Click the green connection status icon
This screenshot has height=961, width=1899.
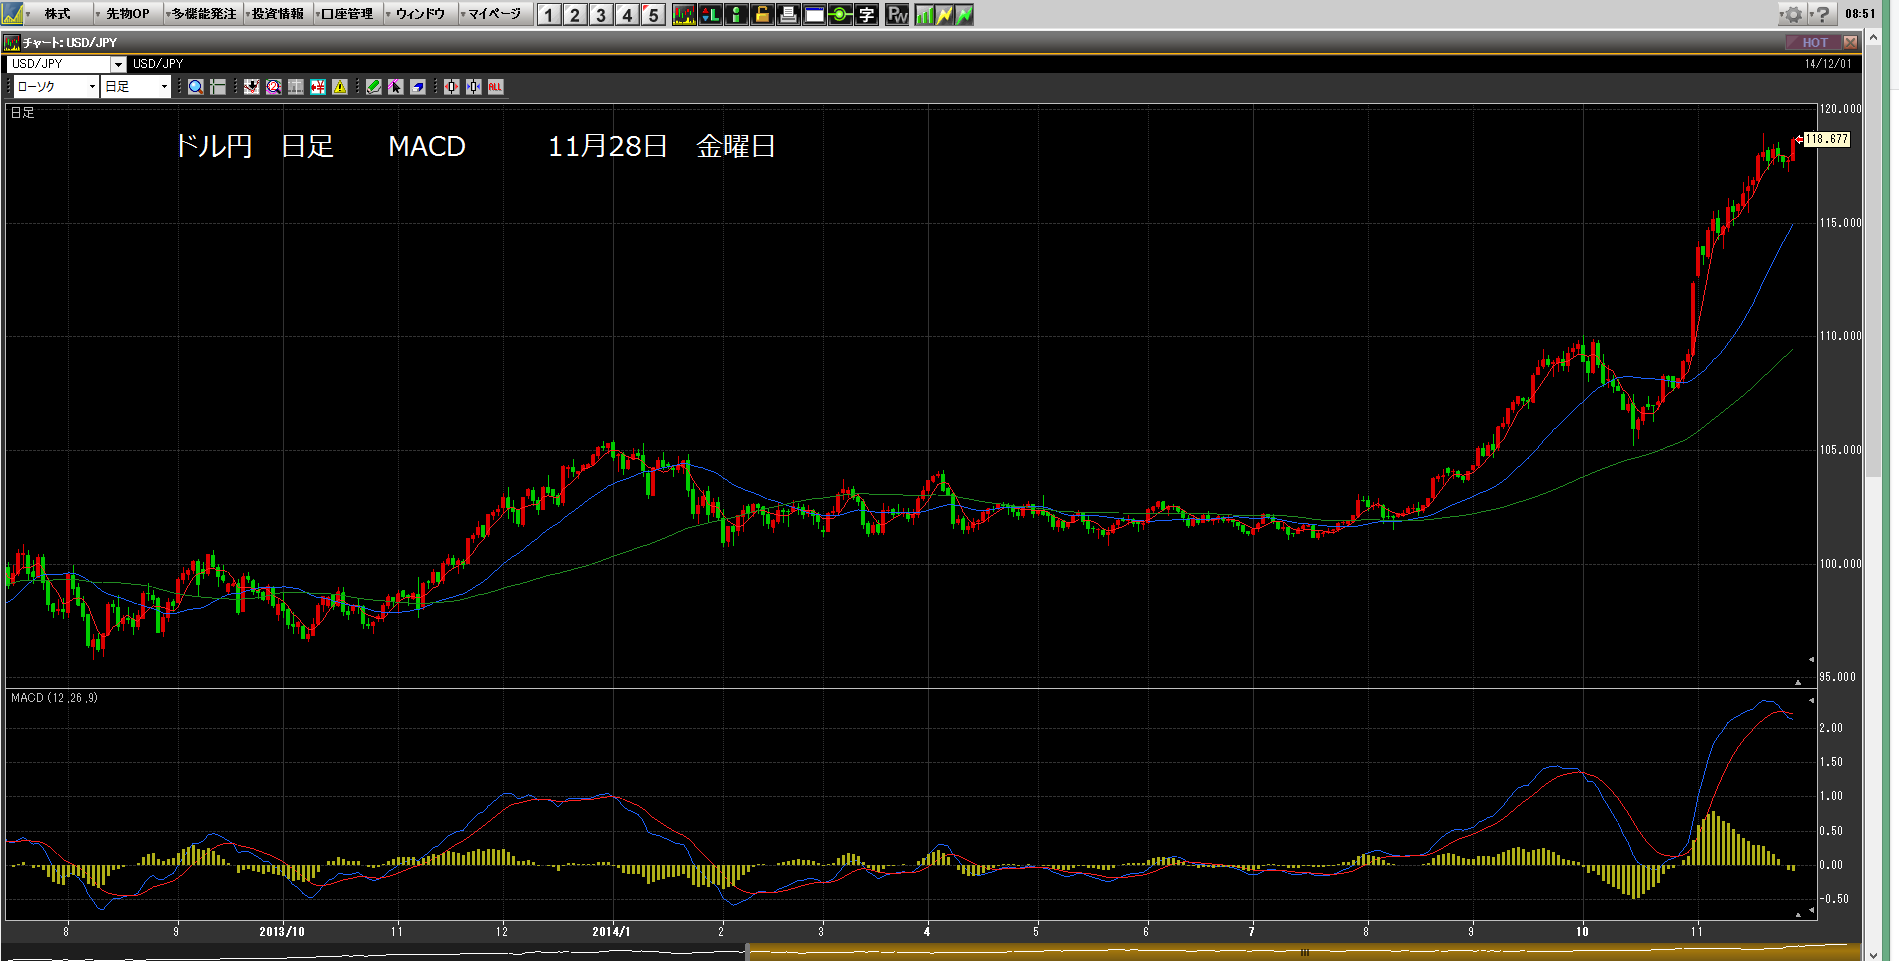point(840,15)
